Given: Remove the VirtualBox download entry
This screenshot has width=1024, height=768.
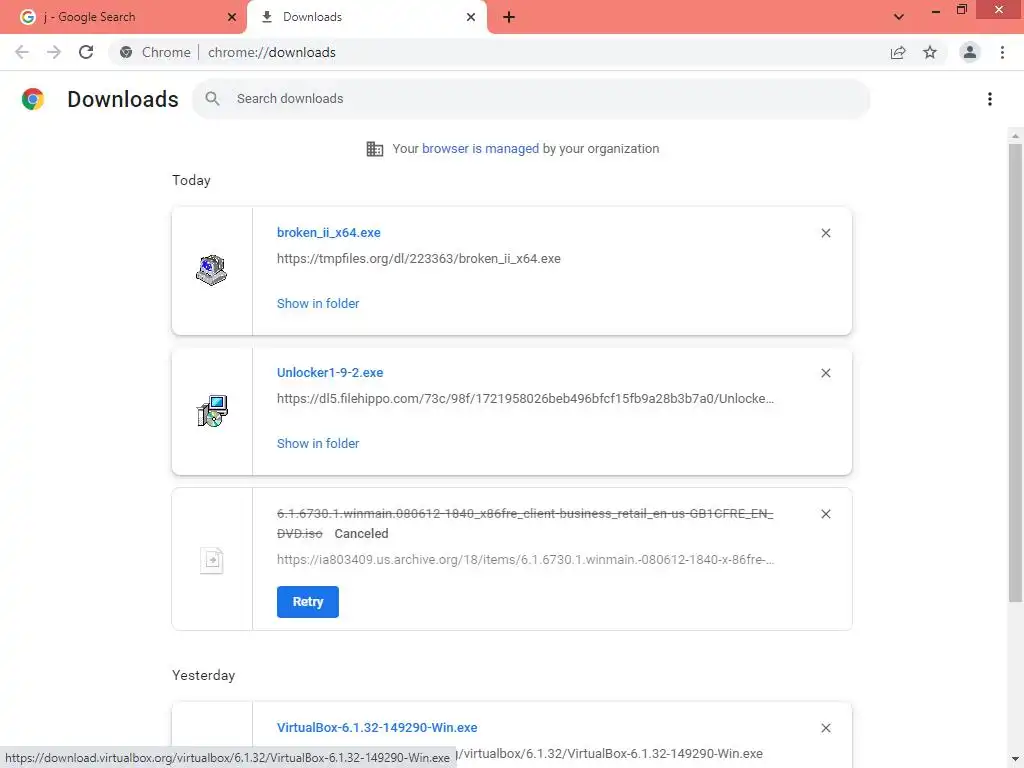Looking at the screenshot, I should 826,729.
